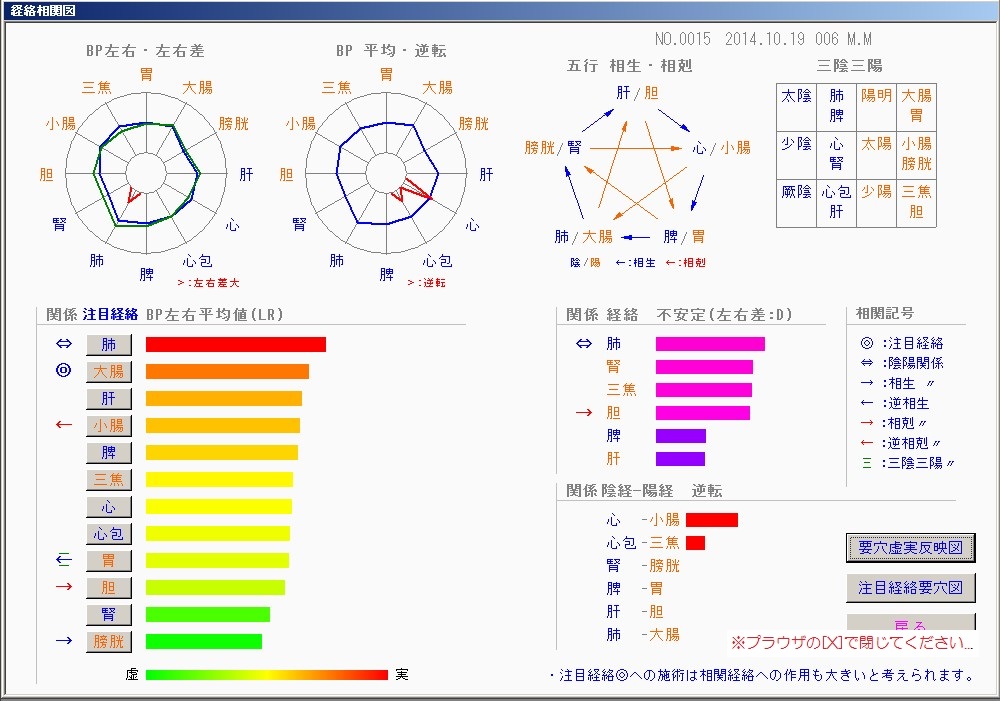The image size is (1000, 701).
Task: Click the 肝/胆 node in five-element diagram
Action: pos(637,93)
